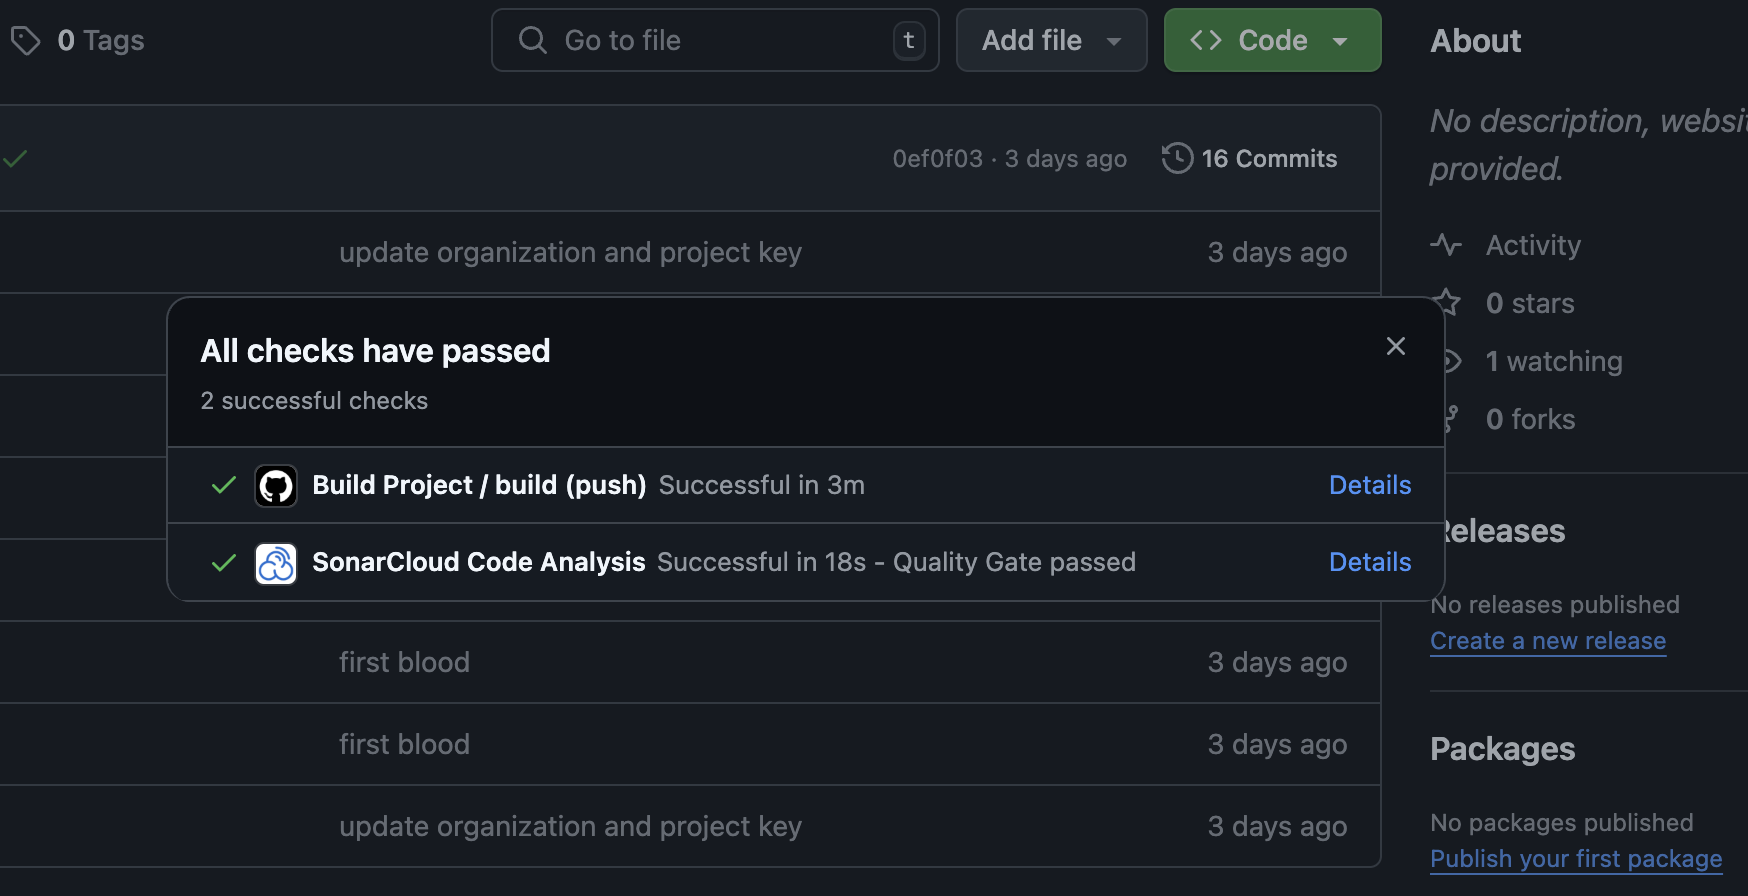Open the 0 stars link

pos(1530,303)
